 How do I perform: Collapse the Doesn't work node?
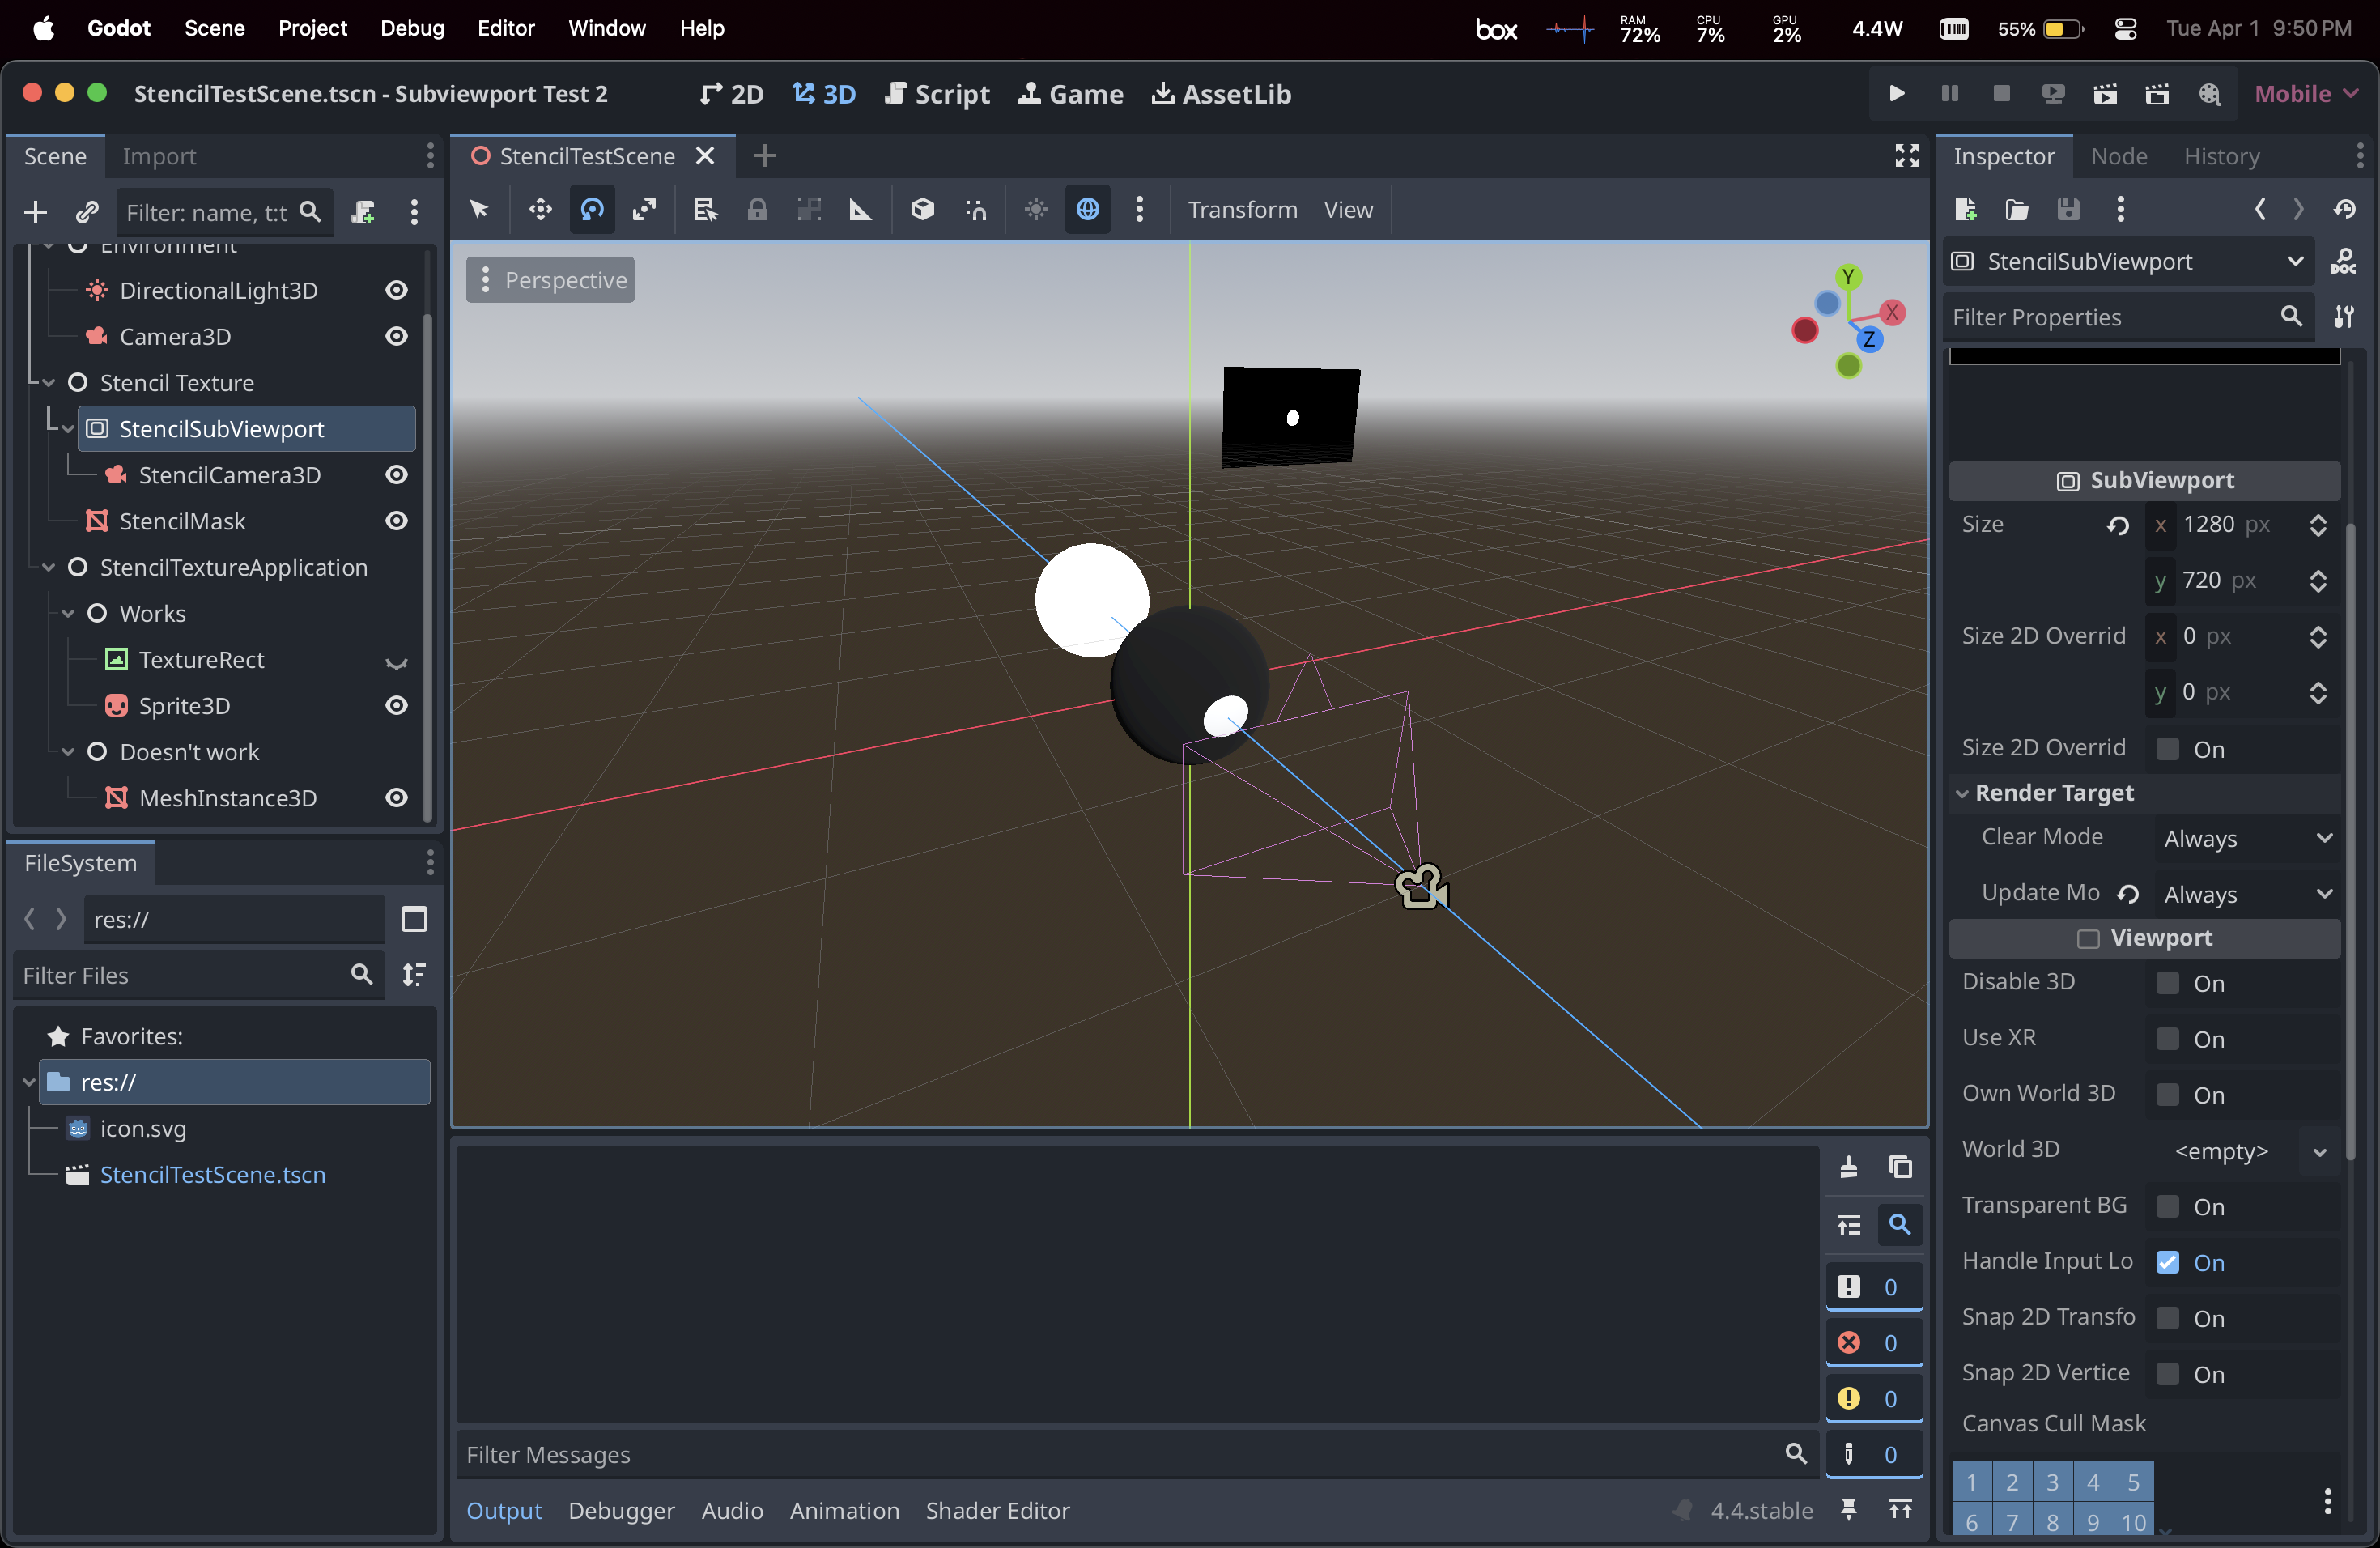click(x=68, y=752)
